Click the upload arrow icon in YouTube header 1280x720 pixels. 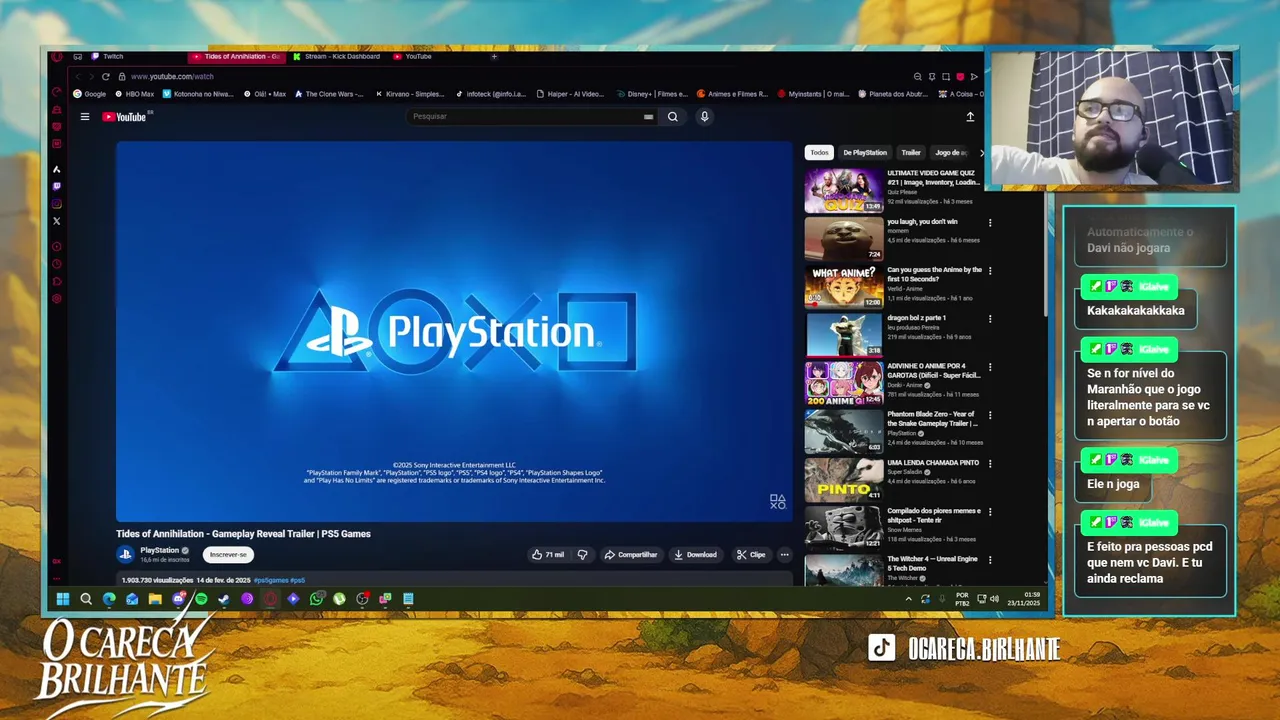[x=970, y=117]
